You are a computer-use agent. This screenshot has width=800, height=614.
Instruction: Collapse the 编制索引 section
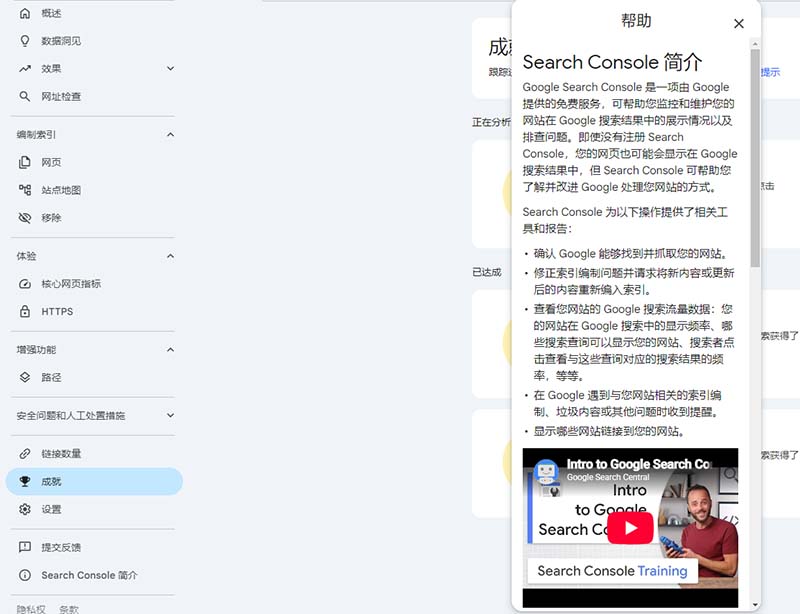pyautogui.click(x=170, y=135)
